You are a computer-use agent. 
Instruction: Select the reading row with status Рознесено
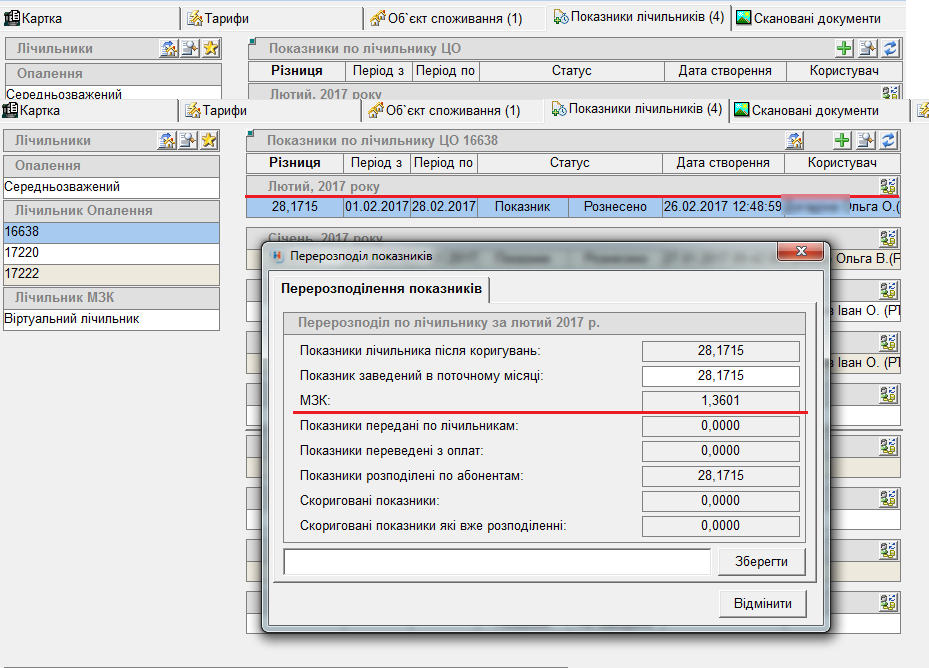[x=572, y=207]
